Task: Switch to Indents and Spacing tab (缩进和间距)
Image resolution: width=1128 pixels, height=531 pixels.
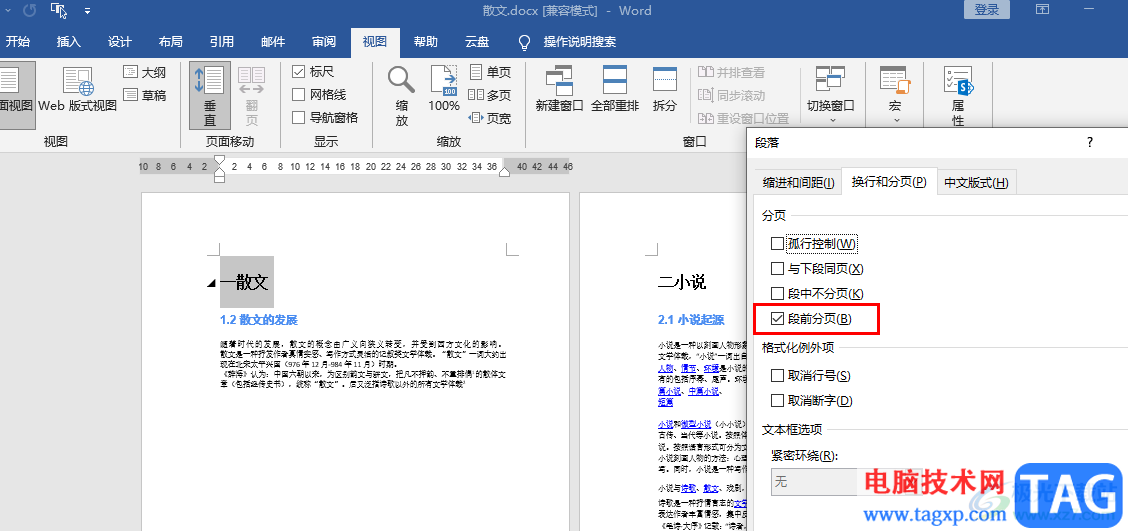Action: [799, 183]
